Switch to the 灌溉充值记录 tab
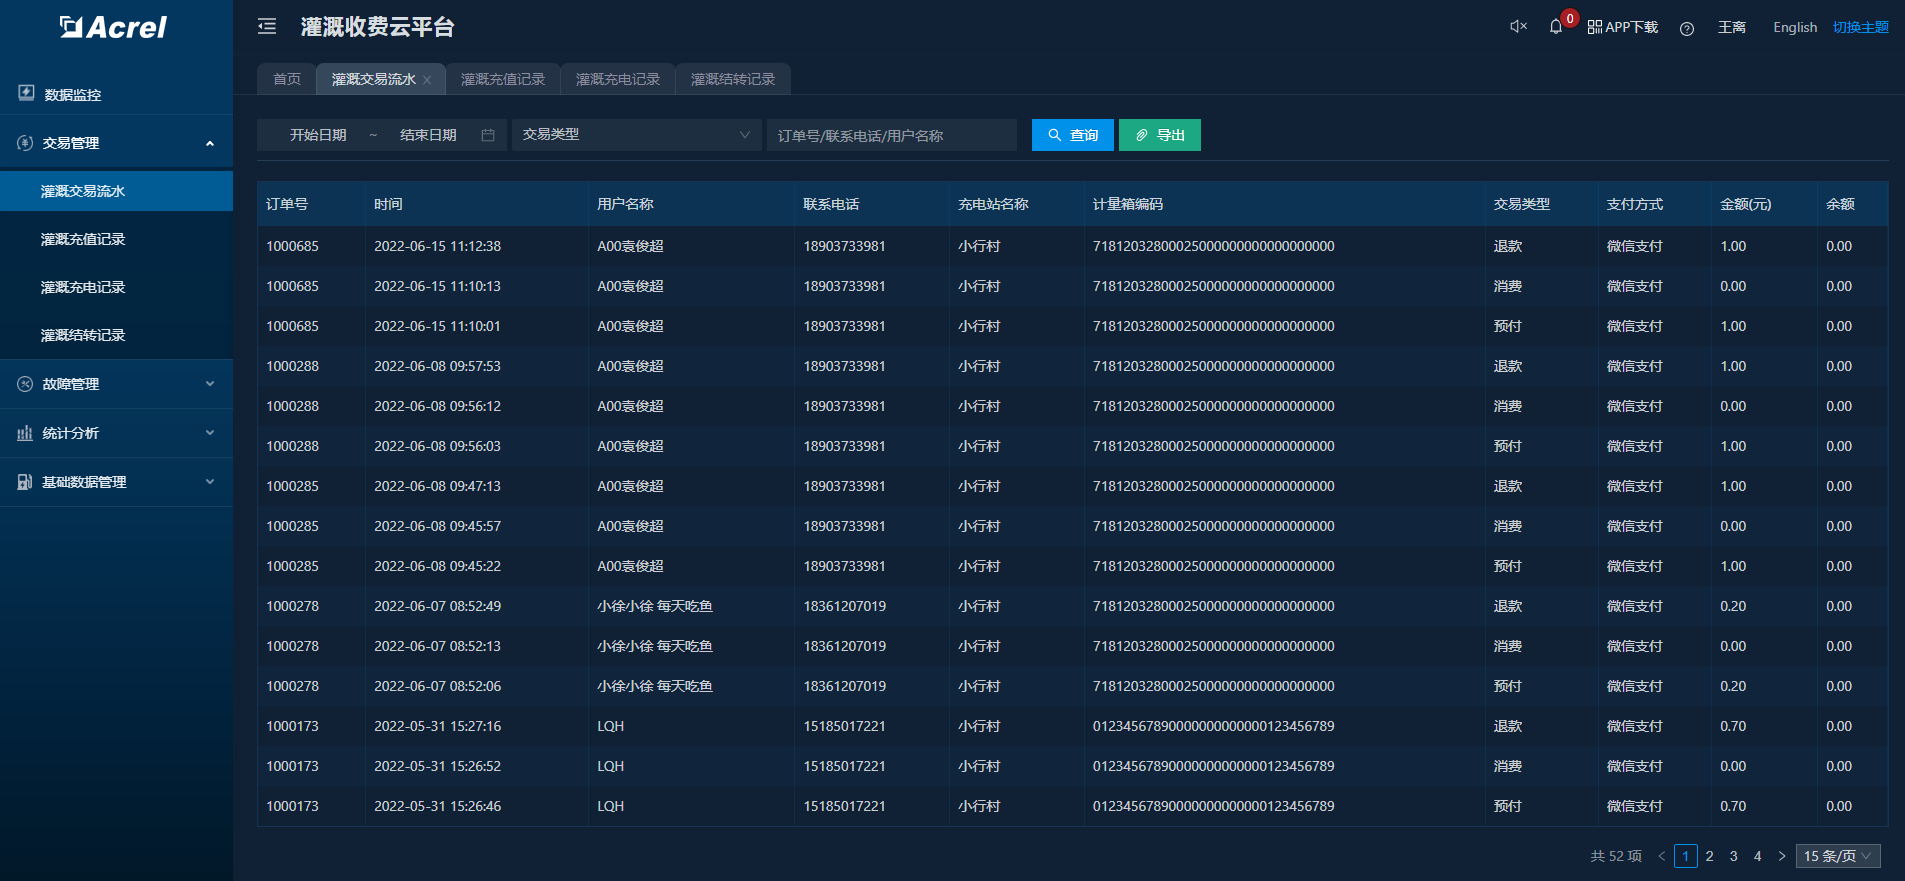1905x881 pixels. click(502, 79)
